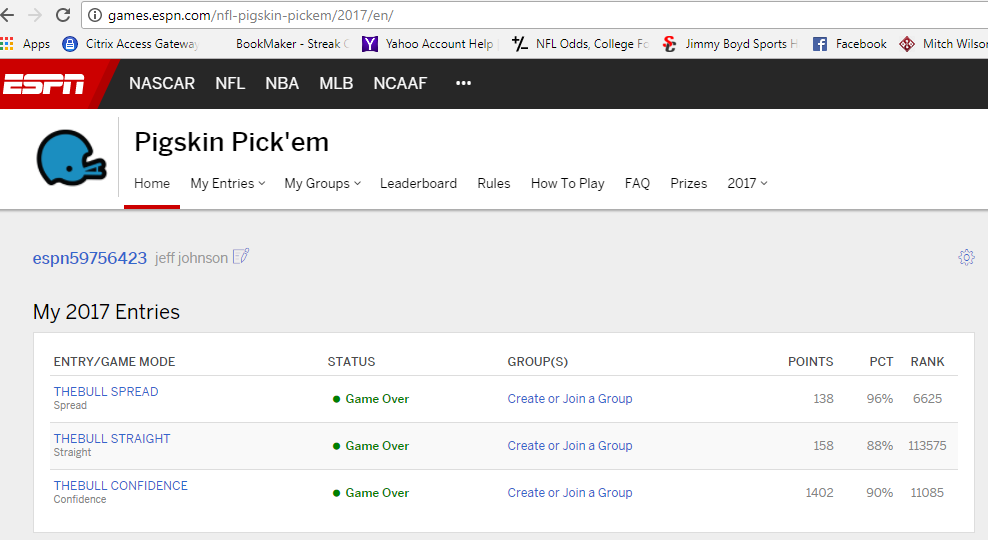Image resolution: width=988 pixels, height=540 pixels.
Task: Open Facebook bookmark icon
Action: 820,43
